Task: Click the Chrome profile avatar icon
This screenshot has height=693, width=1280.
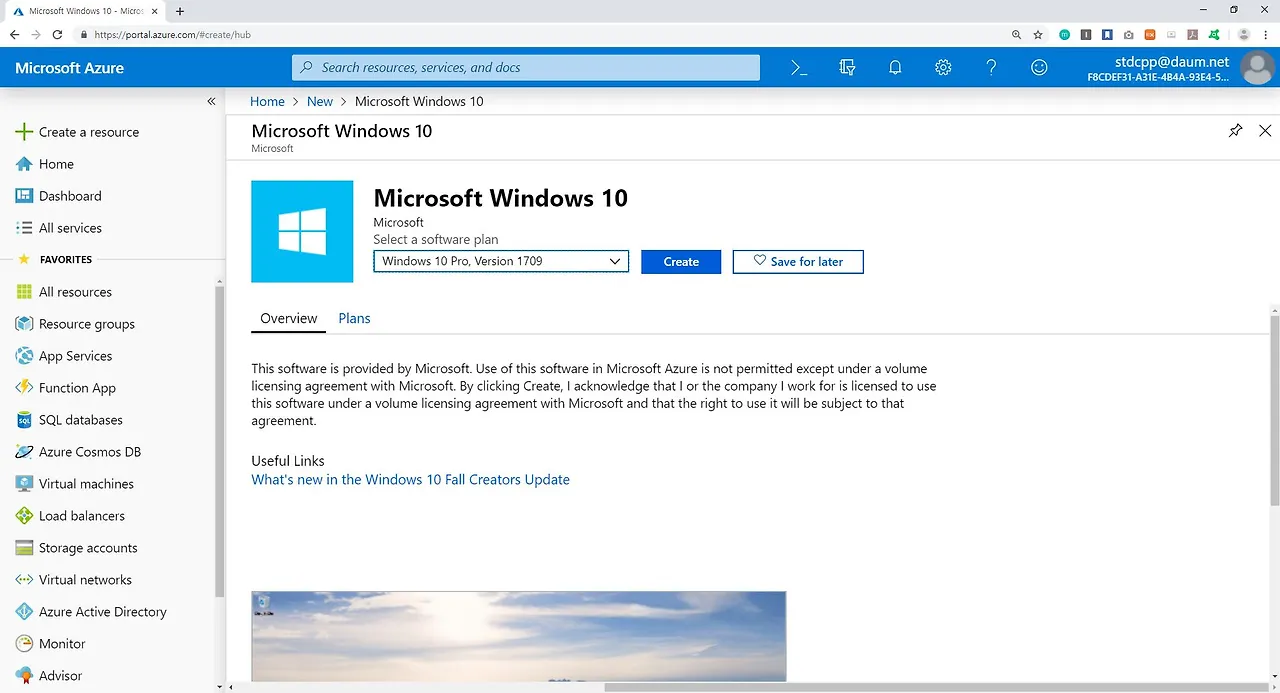Action: [1244, 34]
